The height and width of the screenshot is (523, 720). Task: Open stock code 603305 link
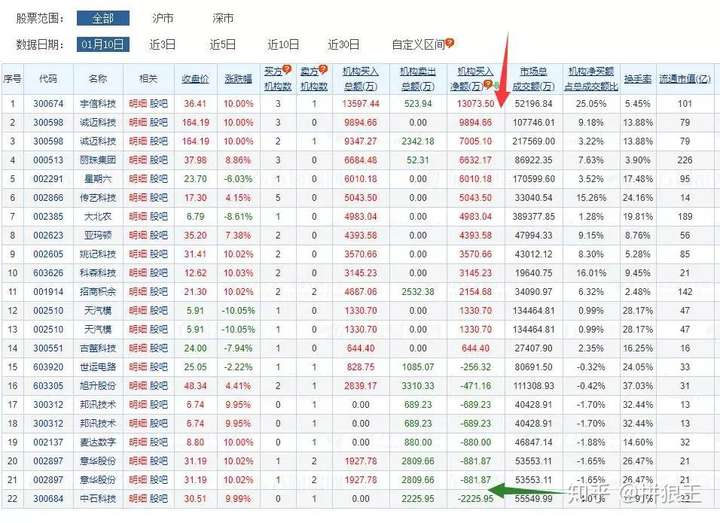(48, 386)
